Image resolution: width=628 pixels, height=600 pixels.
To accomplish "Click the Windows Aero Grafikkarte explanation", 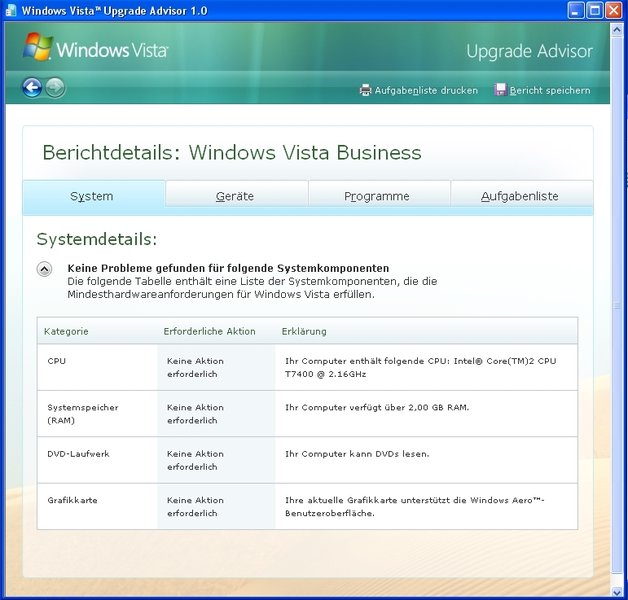I will pyautogui.click(x=415, y=507).
